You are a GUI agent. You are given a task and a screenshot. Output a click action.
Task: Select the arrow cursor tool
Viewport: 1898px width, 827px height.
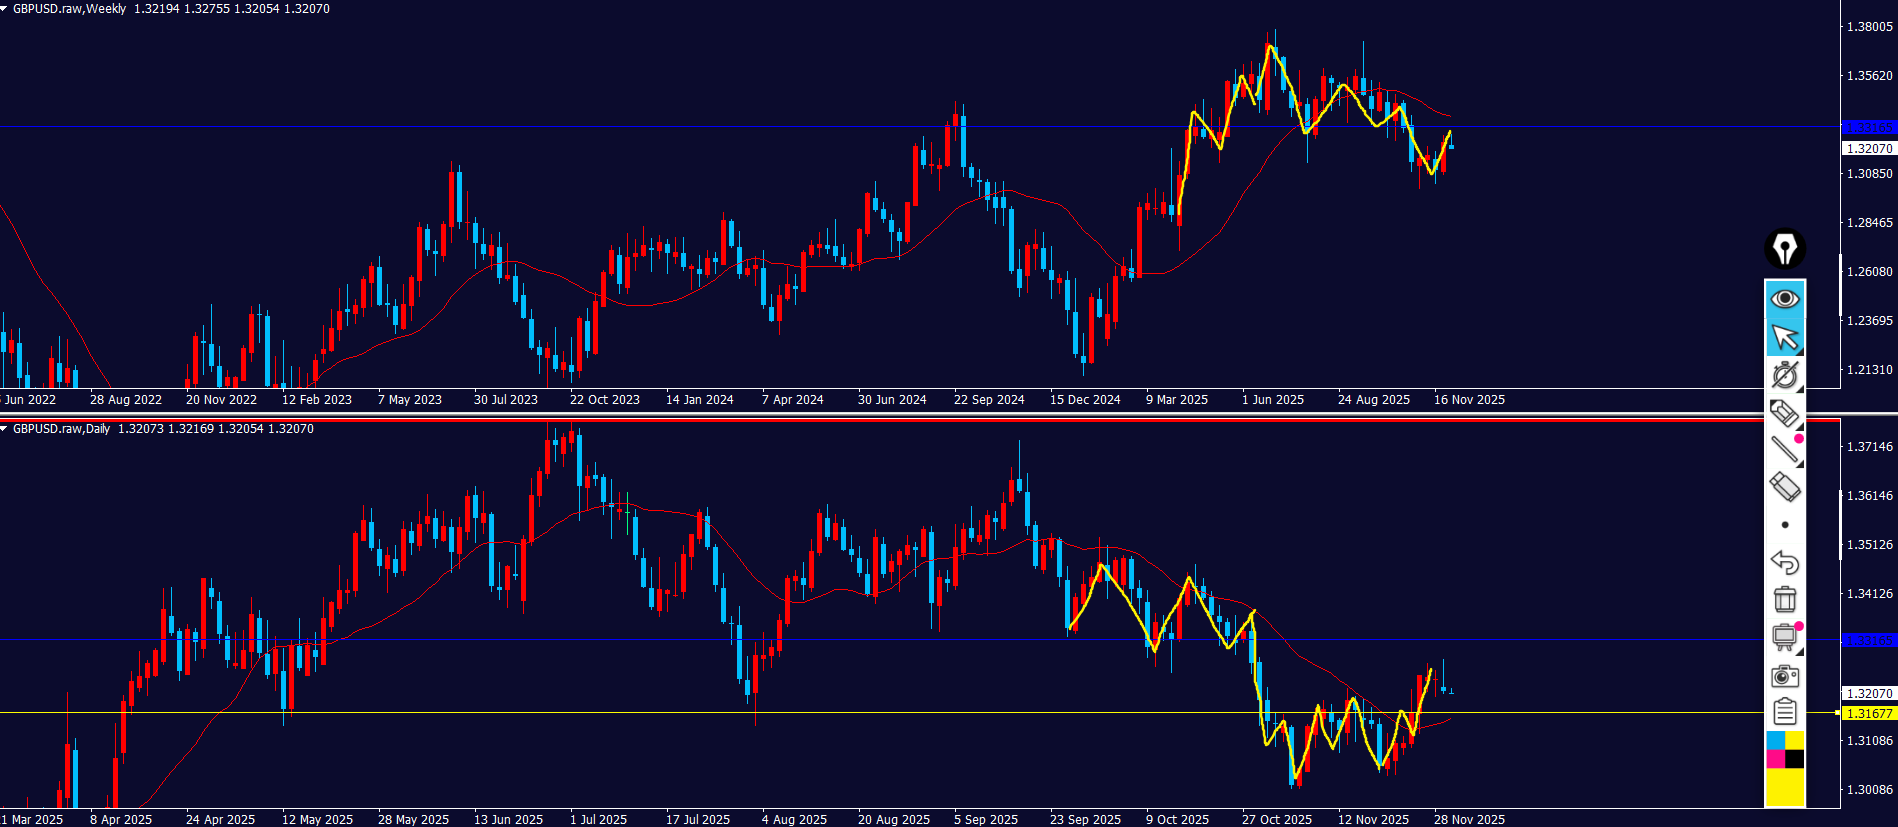(1784, 337)
